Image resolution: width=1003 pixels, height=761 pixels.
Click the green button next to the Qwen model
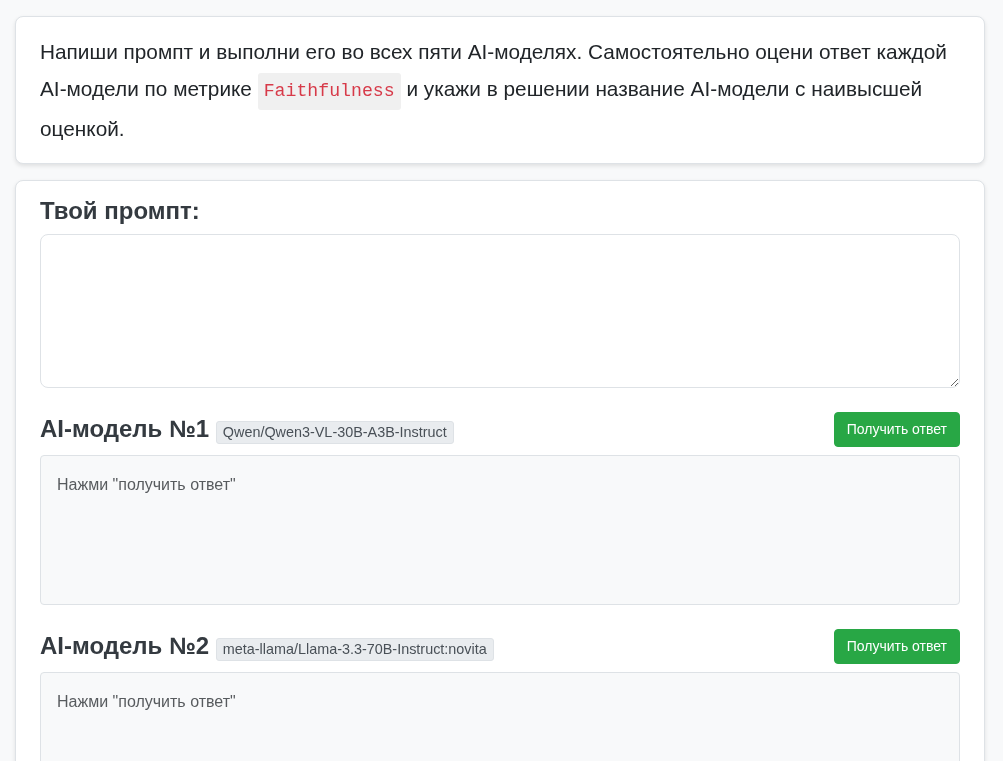click(896, 429)
